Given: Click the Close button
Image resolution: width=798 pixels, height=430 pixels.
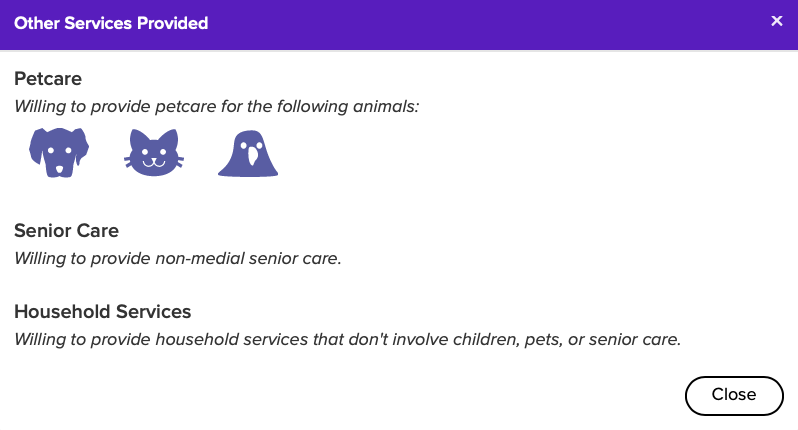Looking at the screenshot, I should [x=734, y=395].
